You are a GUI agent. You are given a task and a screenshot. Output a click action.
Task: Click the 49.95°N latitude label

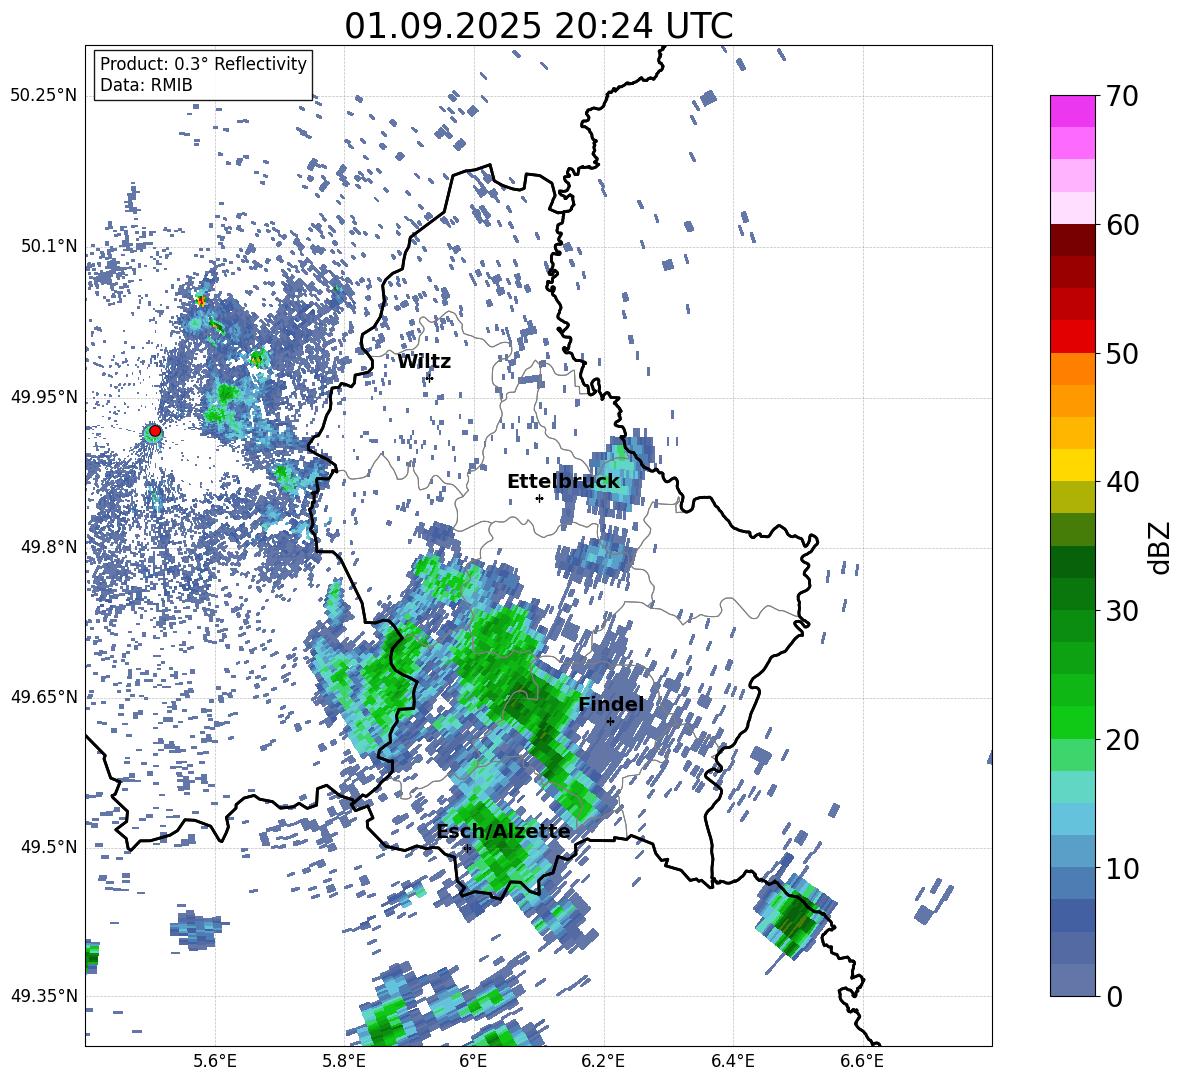point(44,397)
